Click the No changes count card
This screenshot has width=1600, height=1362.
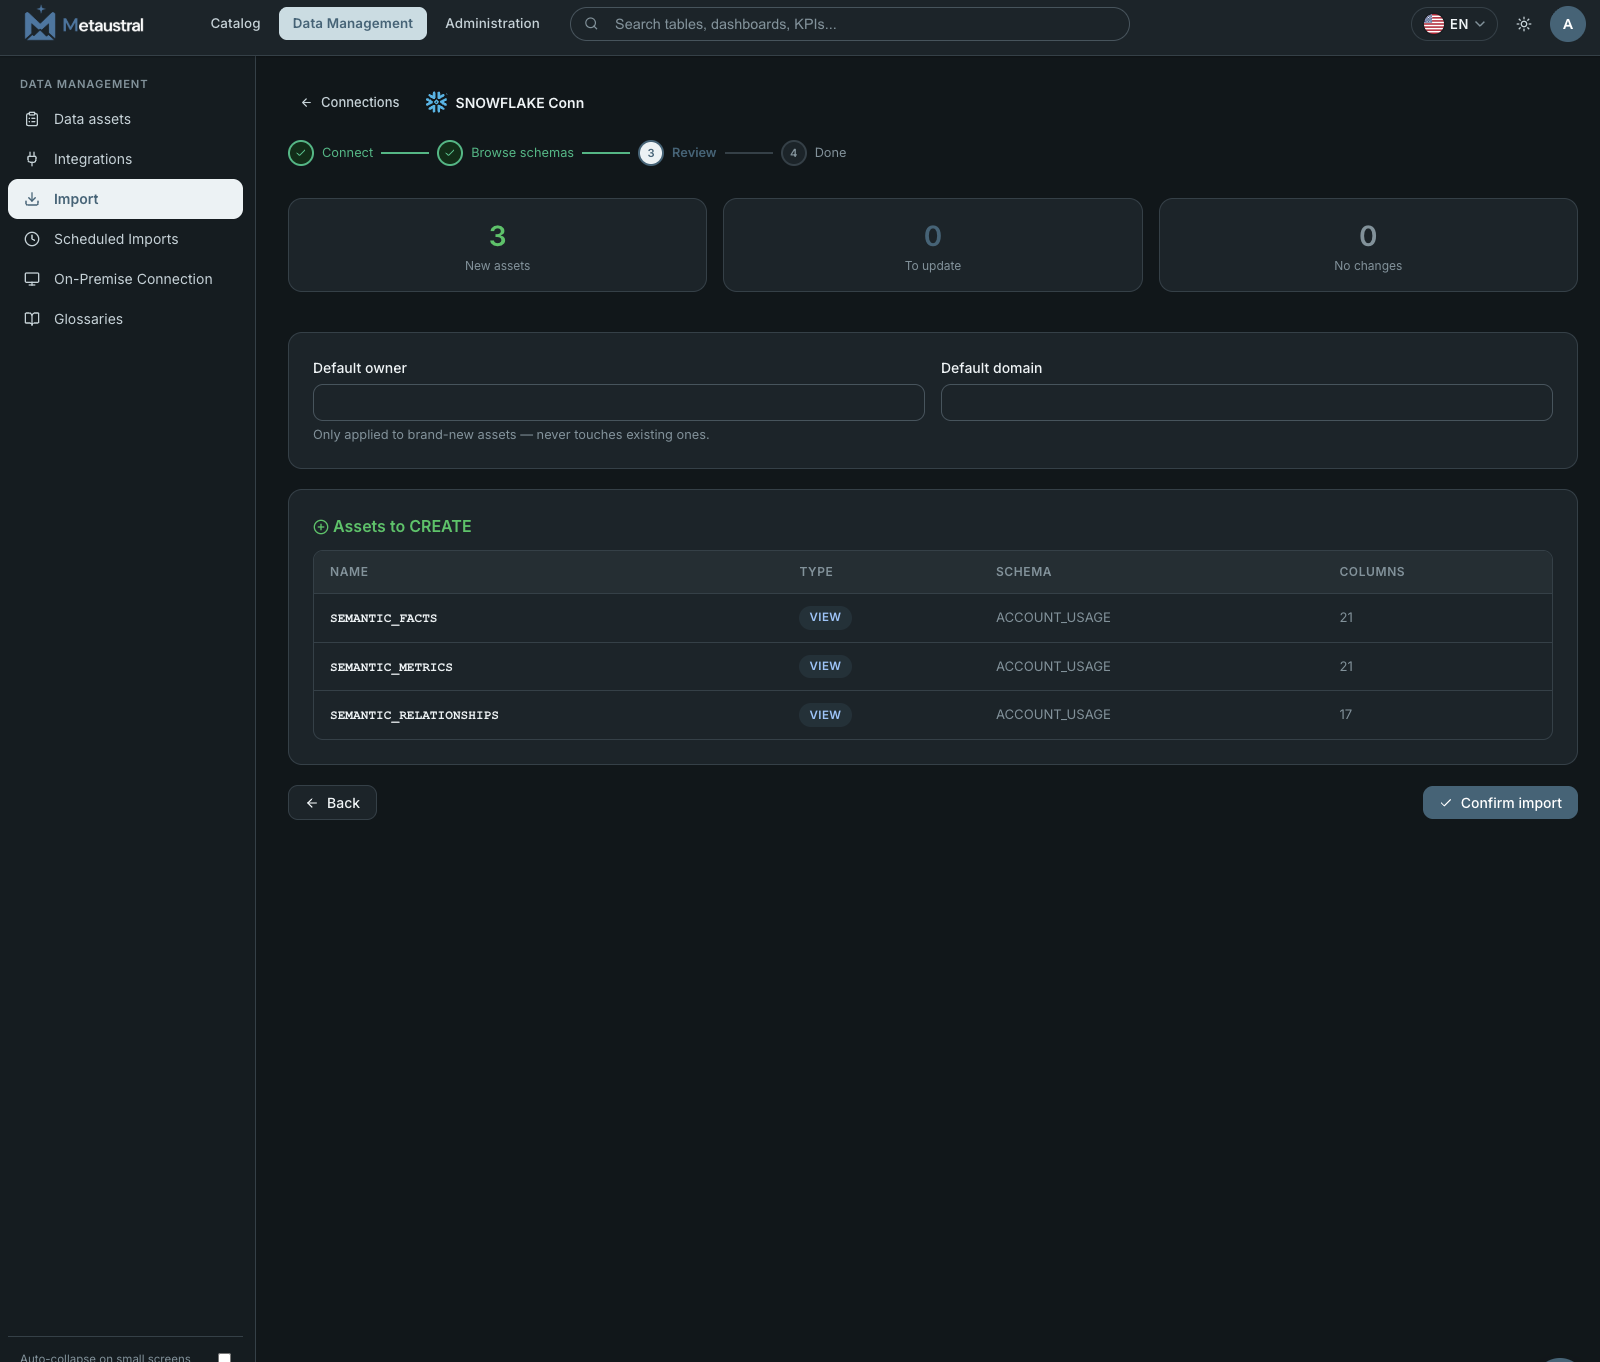(1368, 245)
